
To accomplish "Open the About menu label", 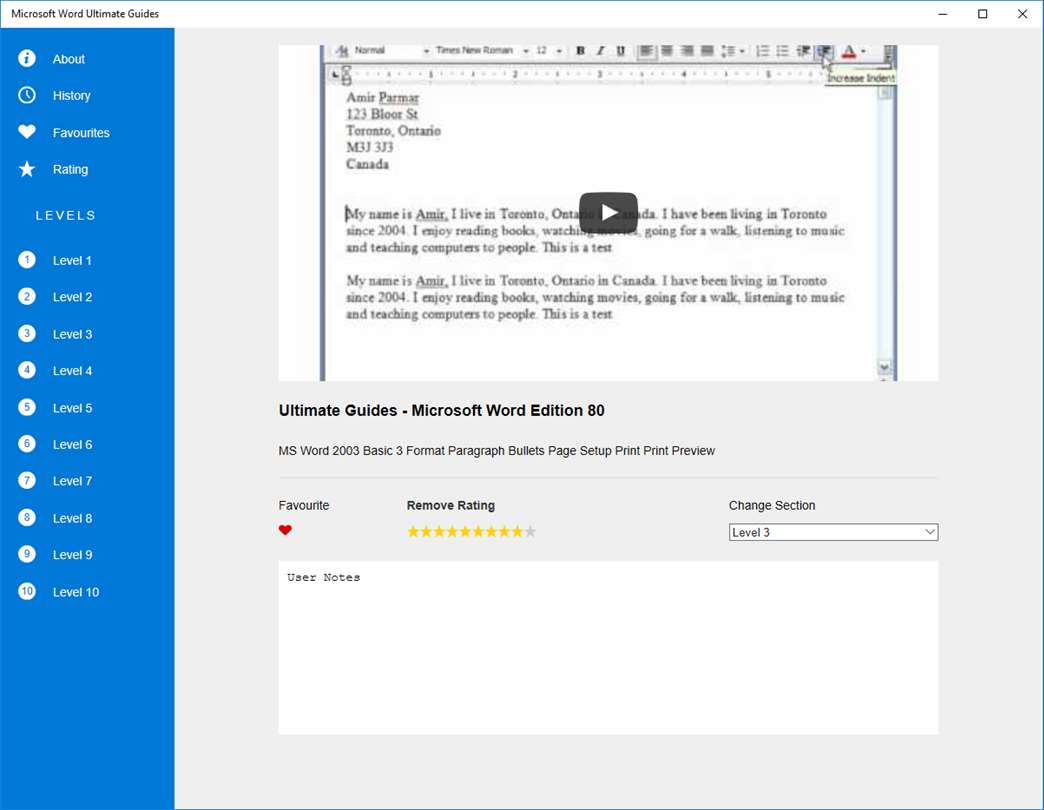I will pos(69,59).
